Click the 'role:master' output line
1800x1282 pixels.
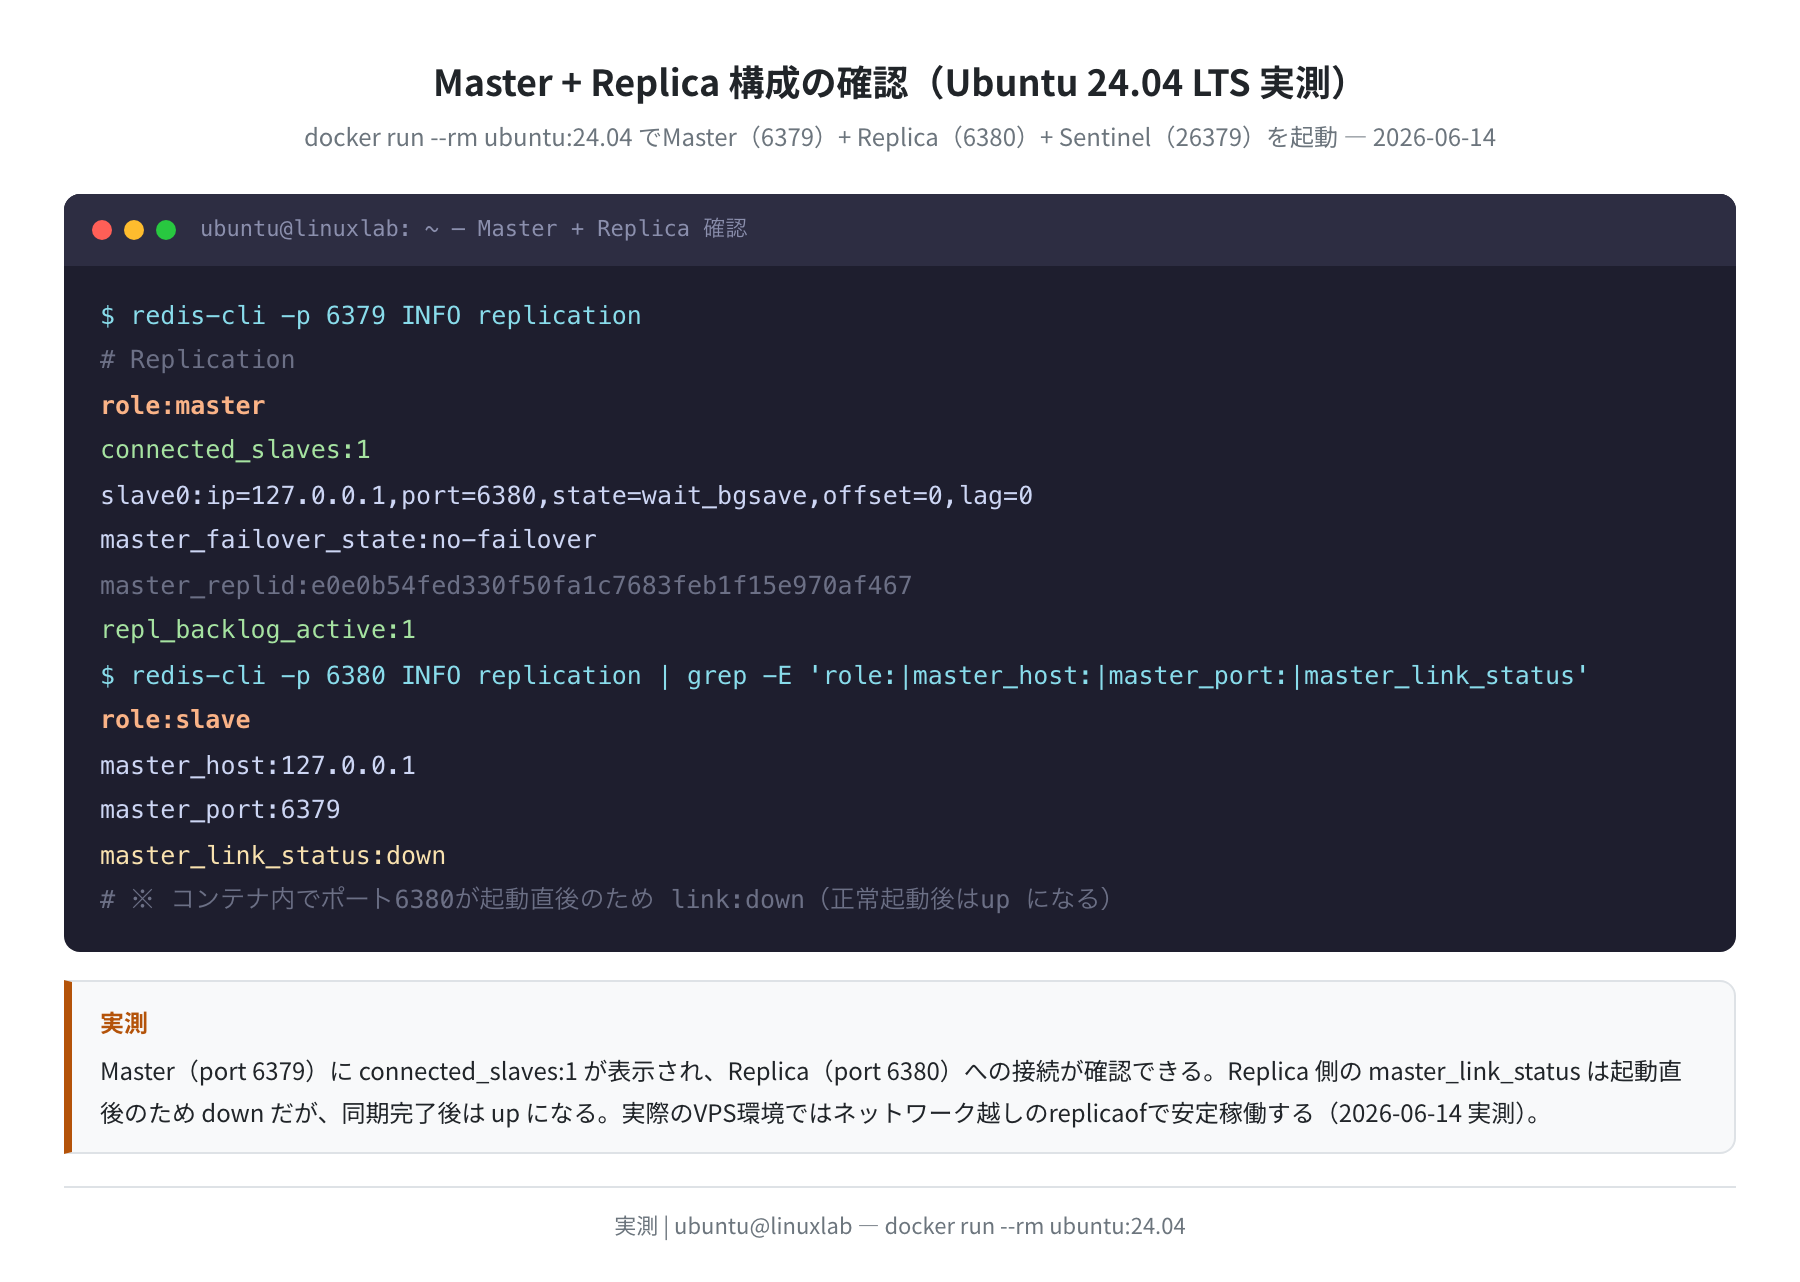click(183, 405)
